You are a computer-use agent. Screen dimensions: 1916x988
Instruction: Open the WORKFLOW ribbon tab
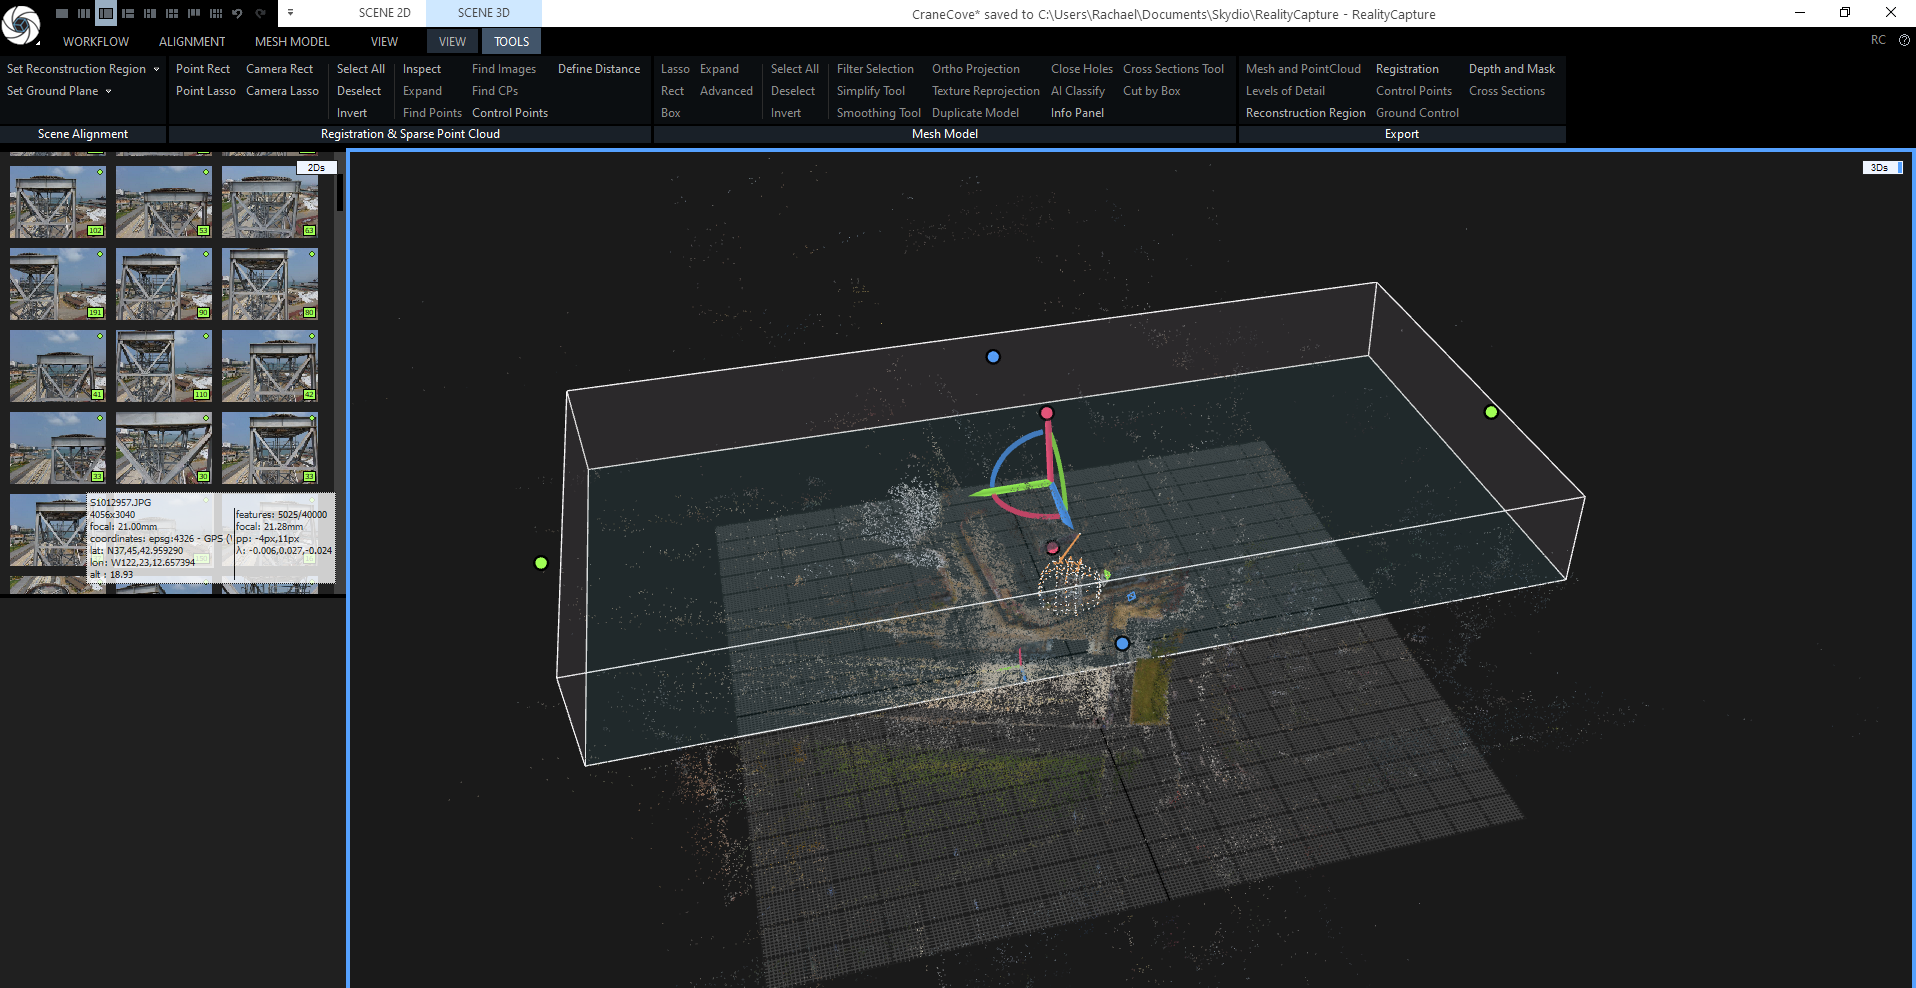[x=96, y=41]
